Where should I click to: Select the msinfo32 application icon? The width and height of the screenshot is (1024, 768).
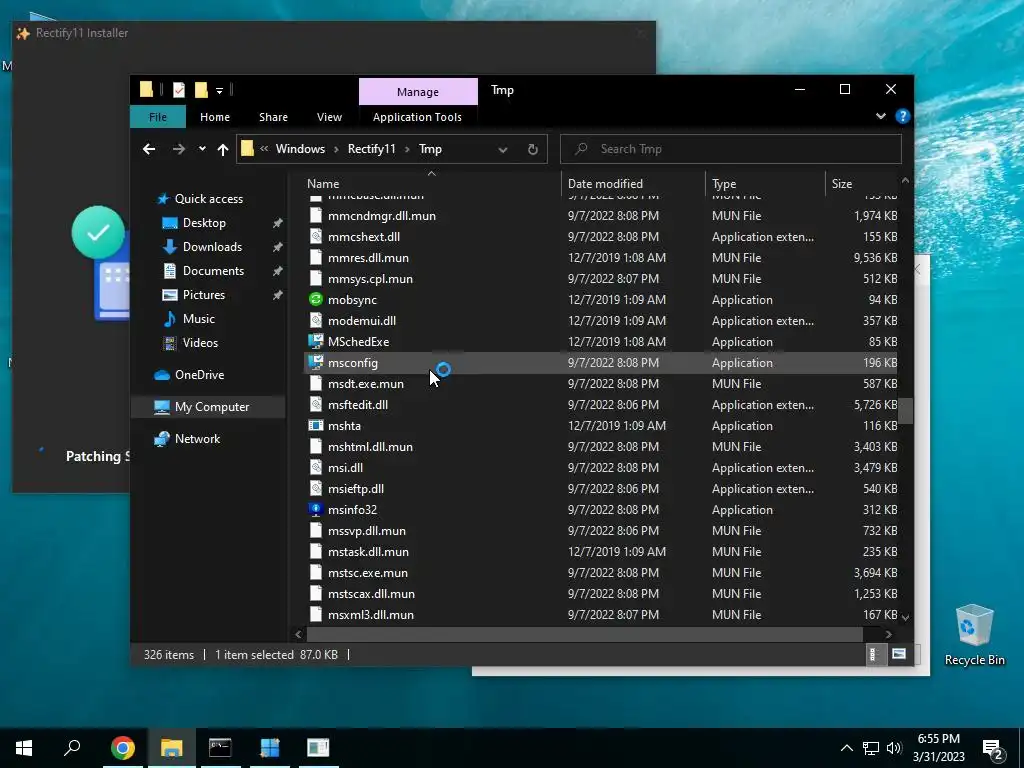(316, 509)
